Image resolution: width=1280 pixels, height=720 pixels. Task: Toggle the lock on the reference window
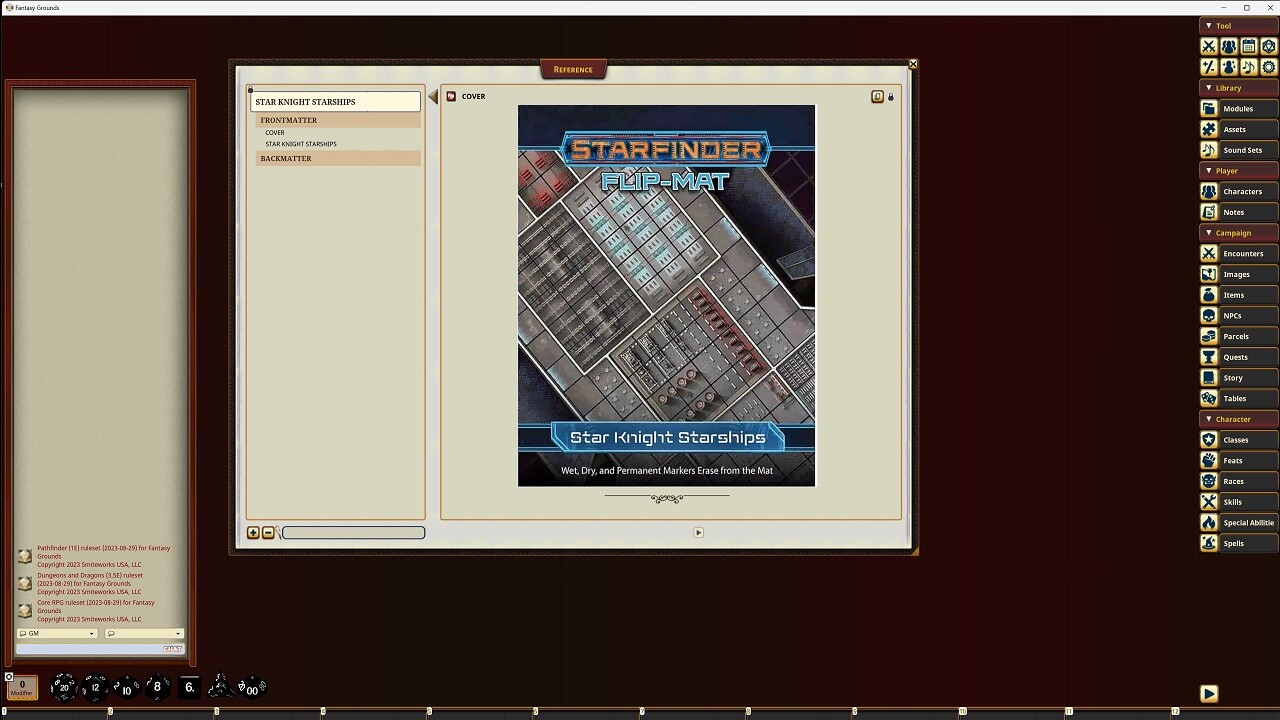[x=891, y=96]
